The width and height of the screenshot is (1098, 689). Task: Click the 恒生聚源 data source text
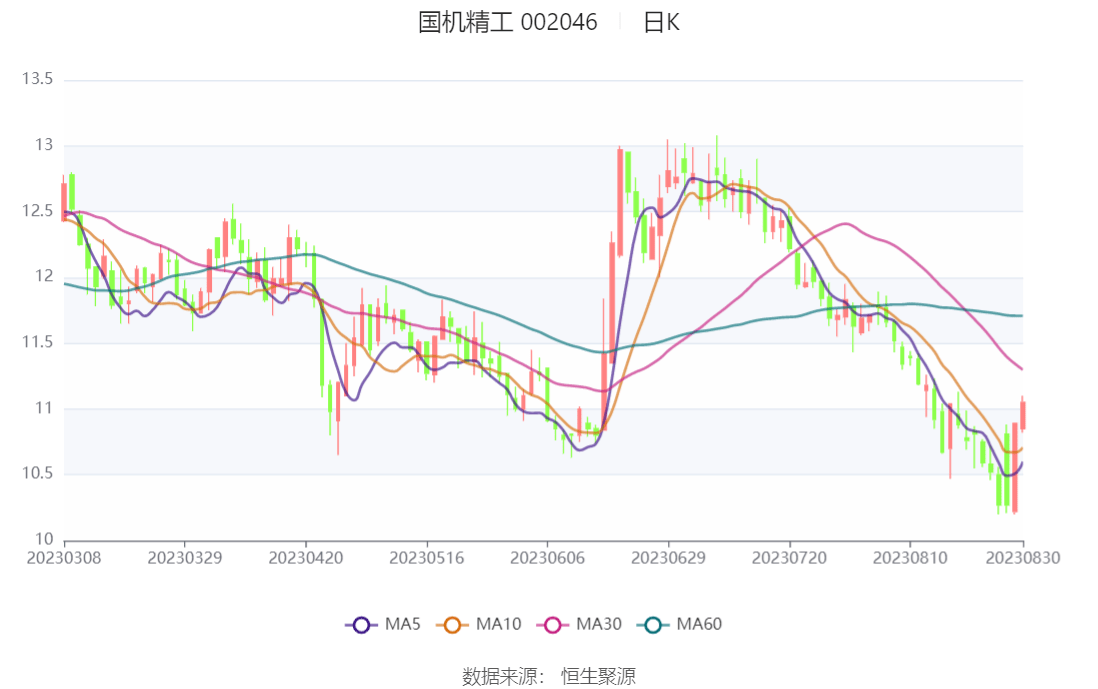click(598, 676)
